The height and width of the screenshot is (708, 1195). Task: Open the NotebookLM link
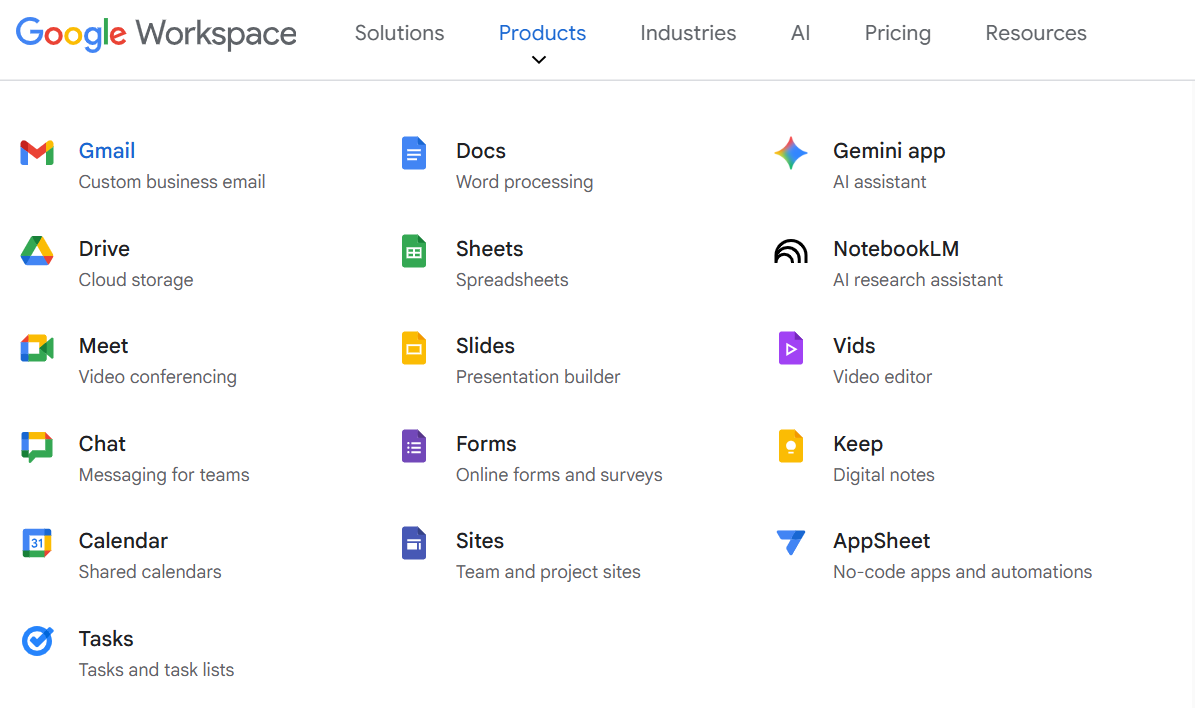pos(896,248)
